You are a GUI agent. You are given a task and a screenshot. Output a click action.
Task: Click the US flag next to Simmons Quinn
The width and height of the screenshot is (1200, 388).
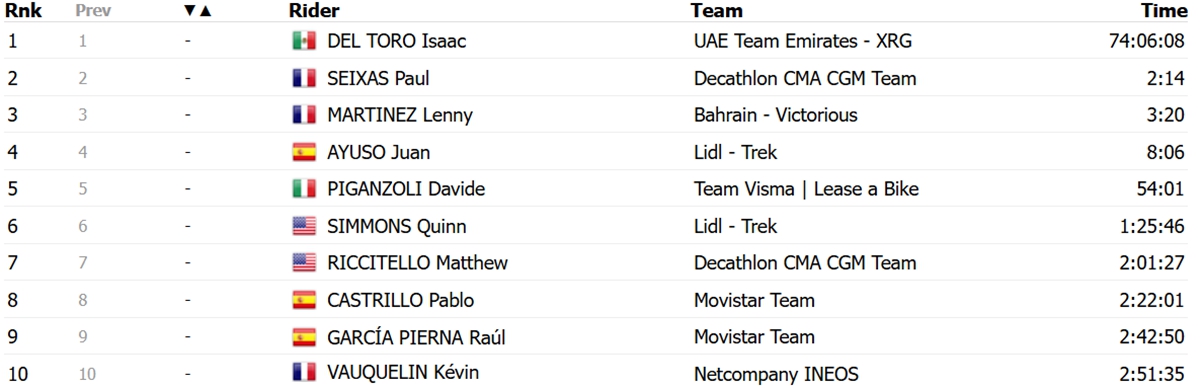coord(304,226)
